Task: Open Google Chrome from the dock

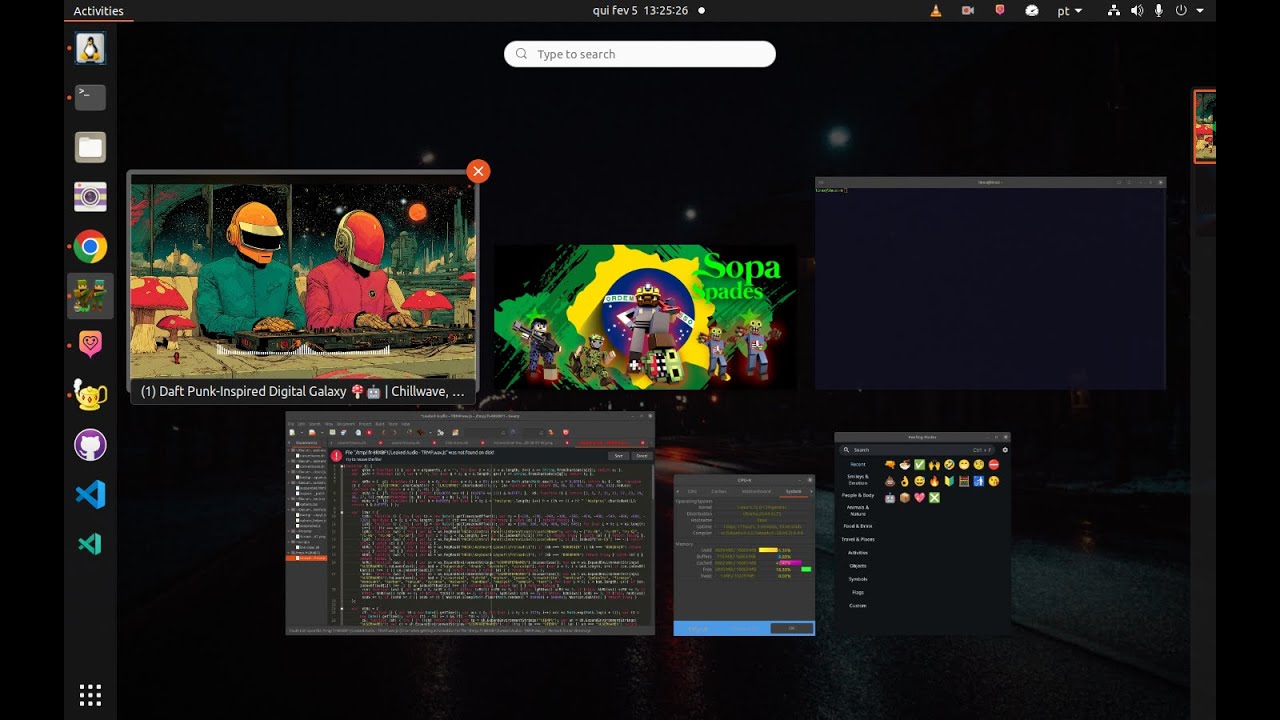Action: tap(90, 247)
